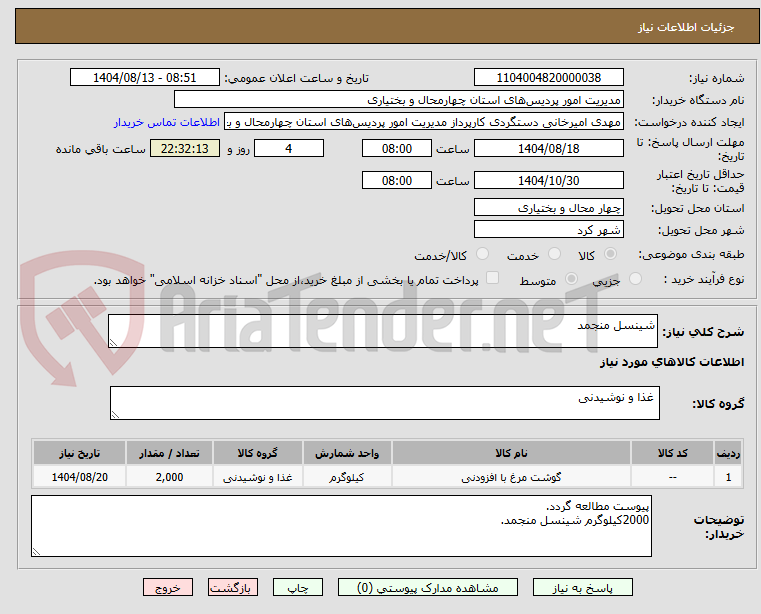761x614 pixels.
Task: Click the نام دستگاه خریدار field
Action: (398, 100)
